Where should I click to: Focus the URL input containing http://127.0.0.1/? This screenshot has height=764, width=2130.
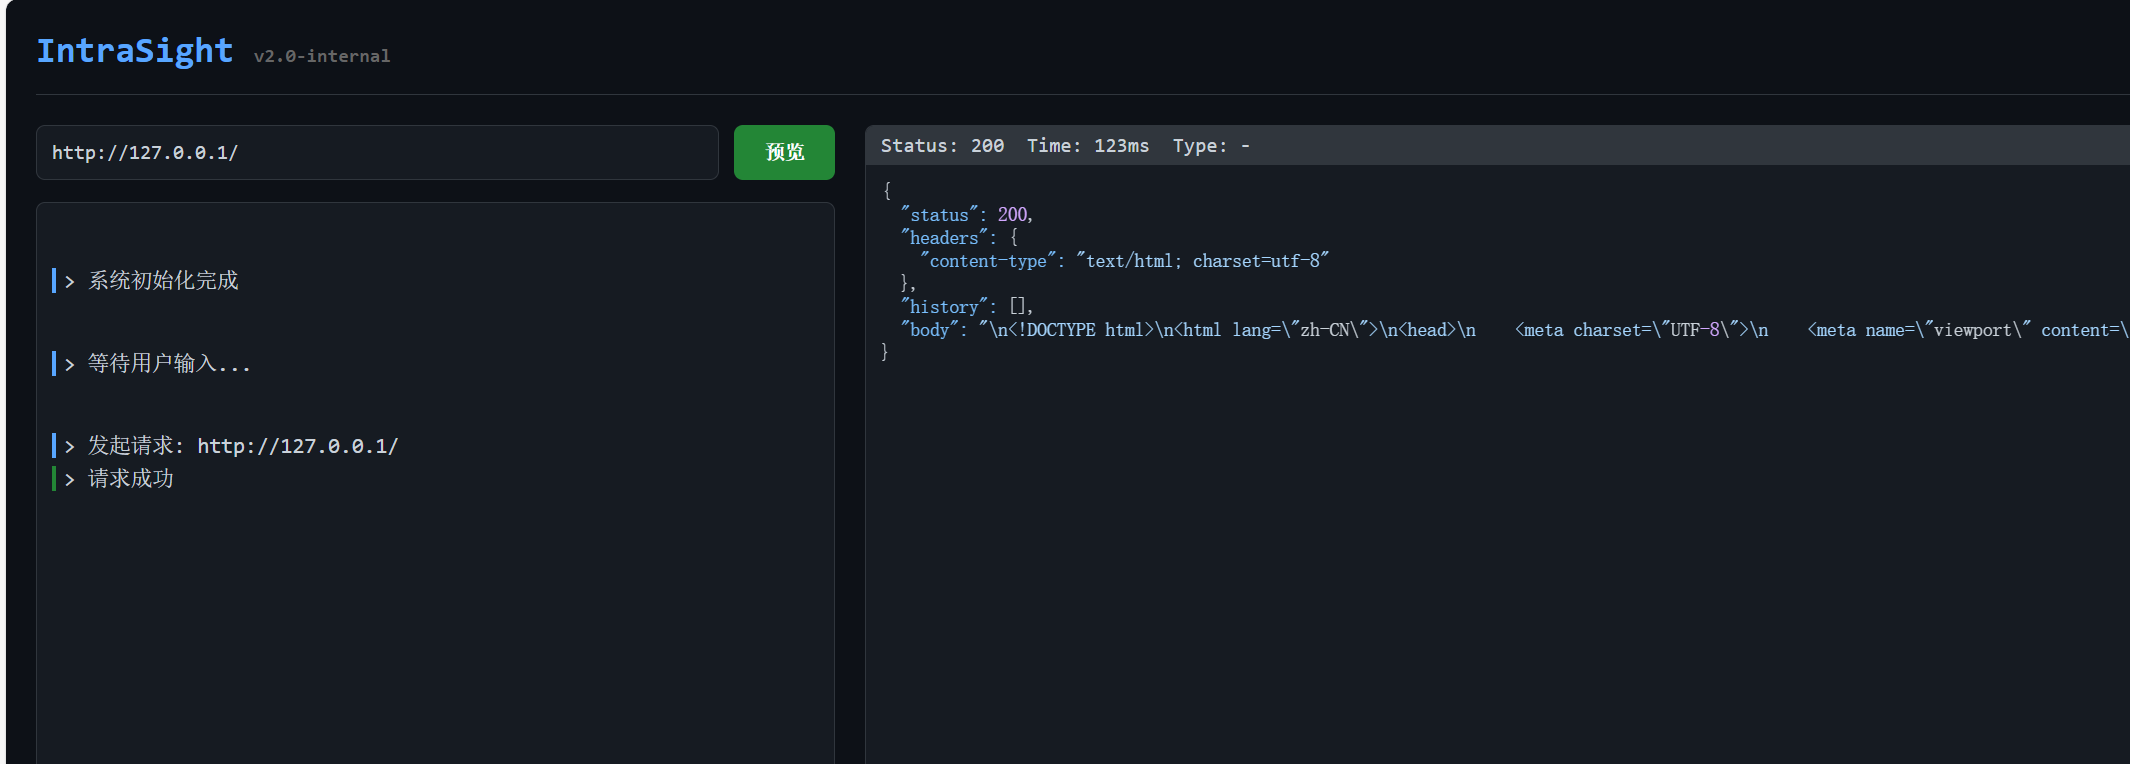coord(377,153)
